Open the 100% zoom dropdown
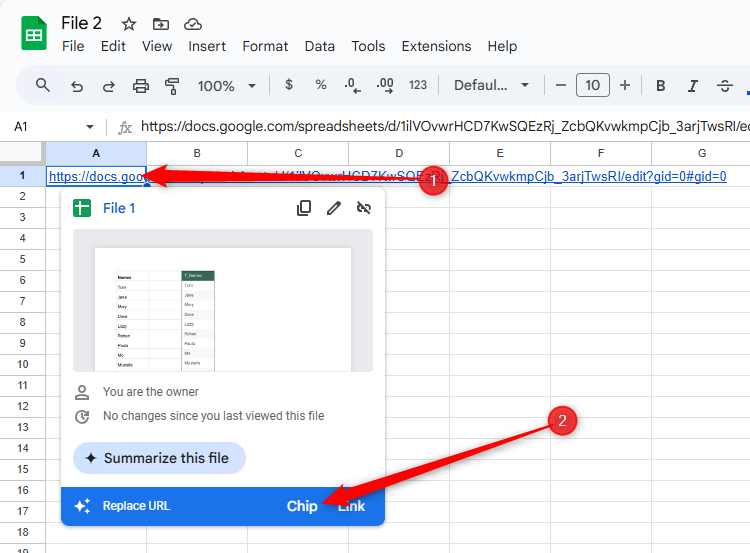The image size is (750, 553). 226,86
